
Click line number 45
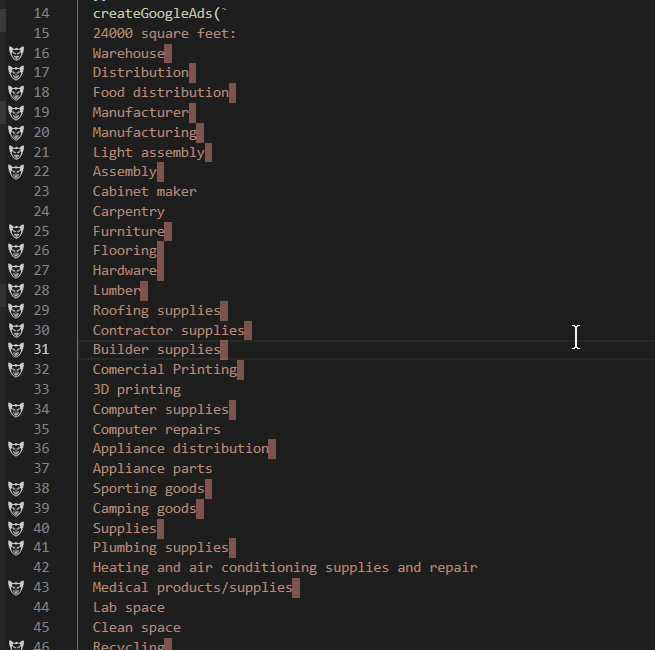(x=41, y=627)
